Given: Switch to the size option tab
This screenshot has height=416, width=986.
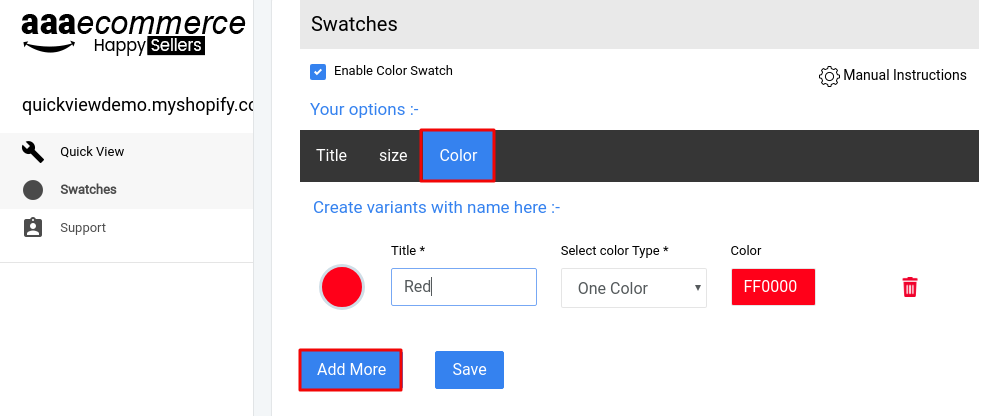Looking at the screenshot, I should (x=392, y=155).
